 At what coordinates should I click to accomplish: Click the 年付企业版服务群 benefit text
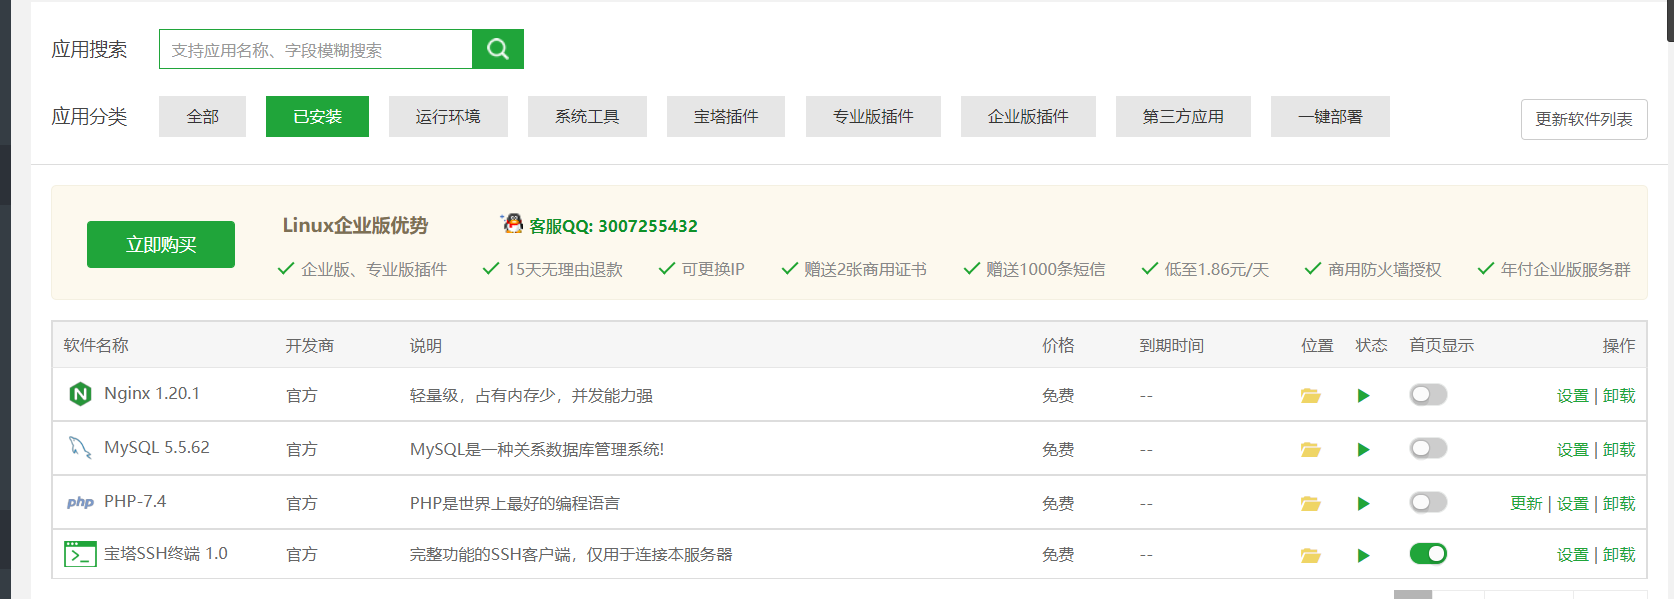point(1565,269)
